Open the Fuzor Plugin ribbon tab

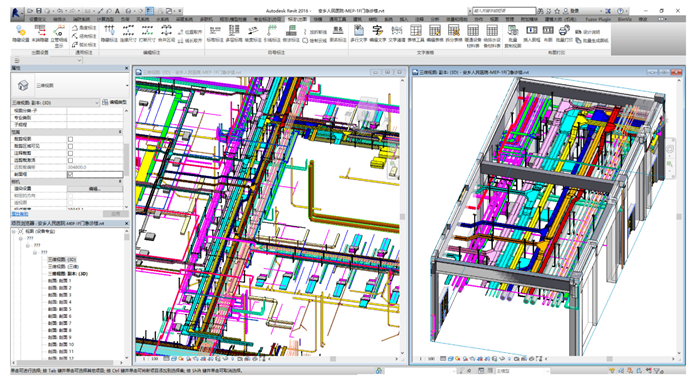point(598,19)
